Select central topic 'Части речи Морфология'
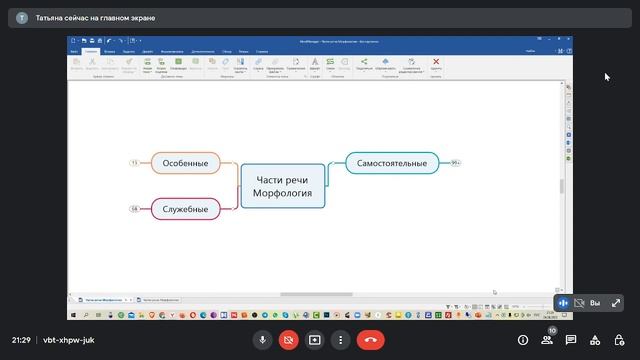Screen dimensions: 640x360 point(282,186)
